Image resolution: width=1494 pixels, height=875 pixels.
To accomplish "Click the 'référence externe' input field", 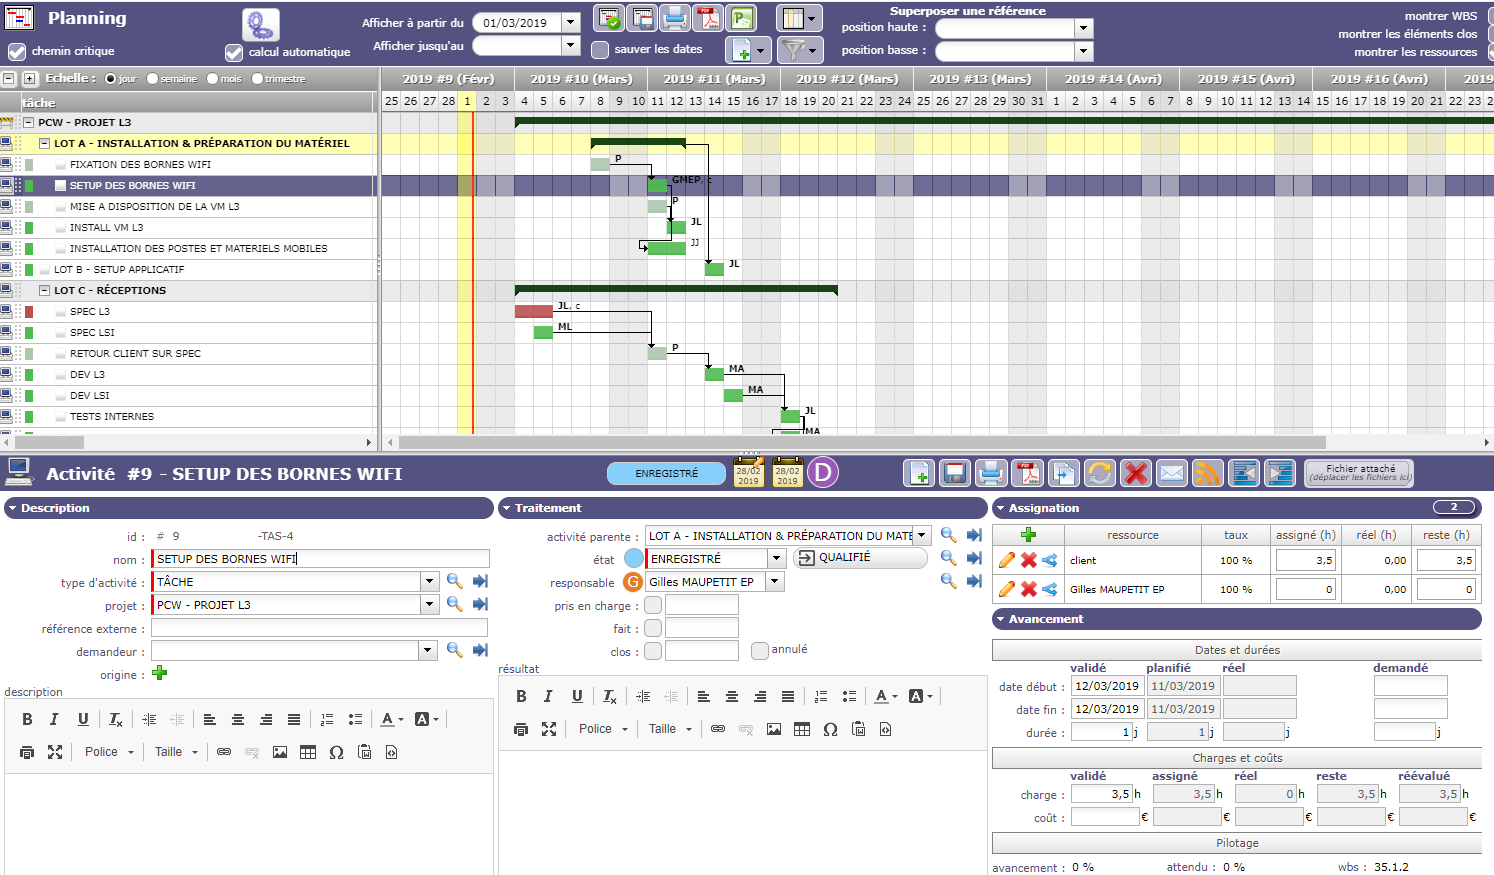I will 319,628.
